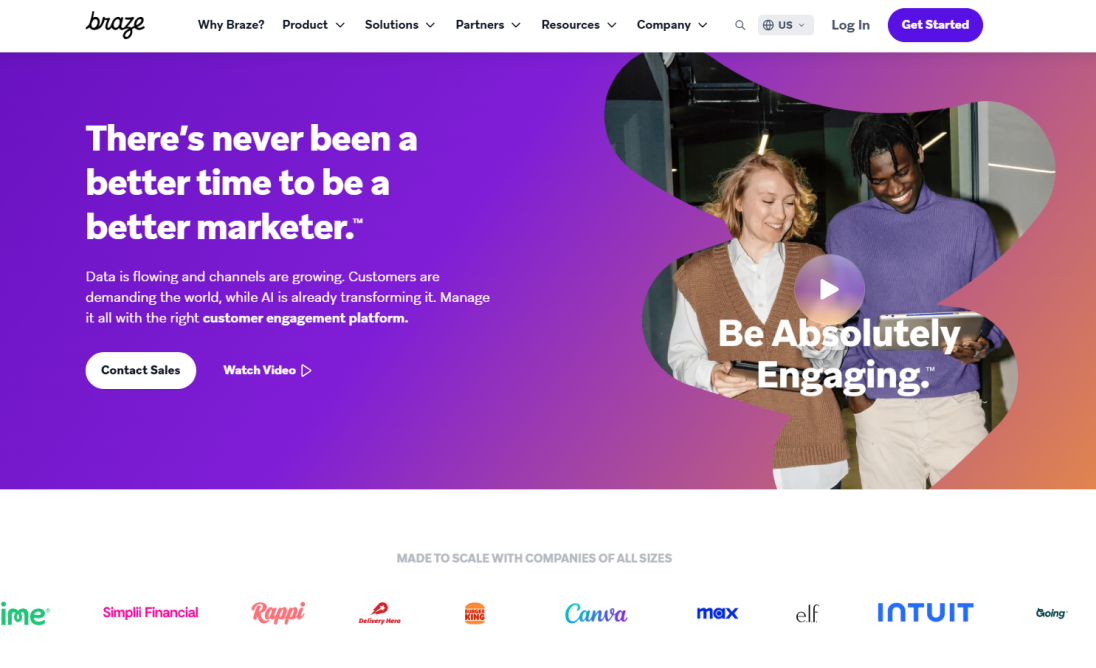This screenshot has height=668, width=1096.
Task: Click the Braze logo
Action: tap(115, 24)
